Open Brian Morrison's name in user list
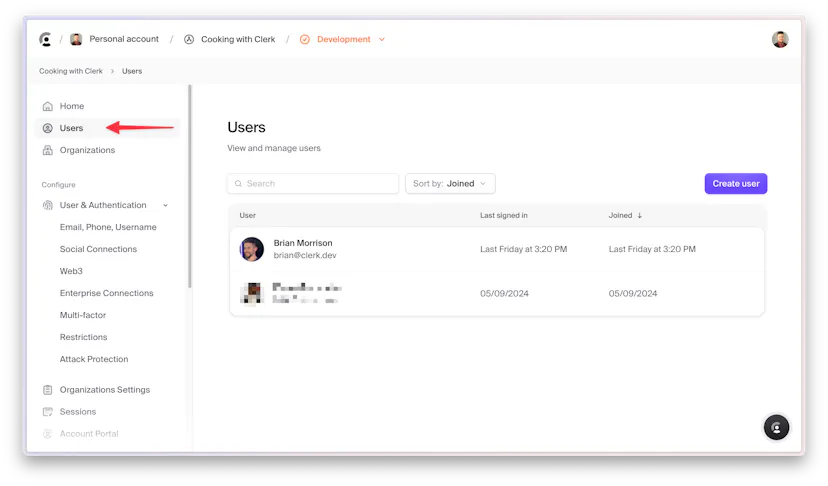828x486 pixels. coord(303,243)
